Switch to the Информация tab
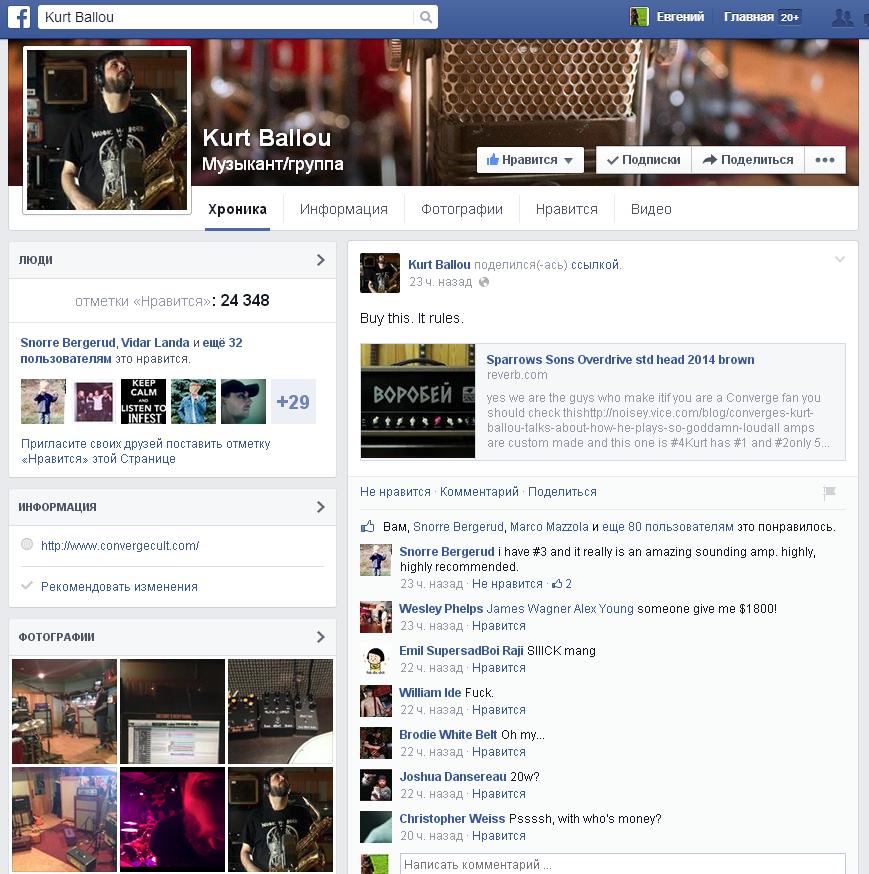Viewport: 869px width, 874px height. (343, 209)
